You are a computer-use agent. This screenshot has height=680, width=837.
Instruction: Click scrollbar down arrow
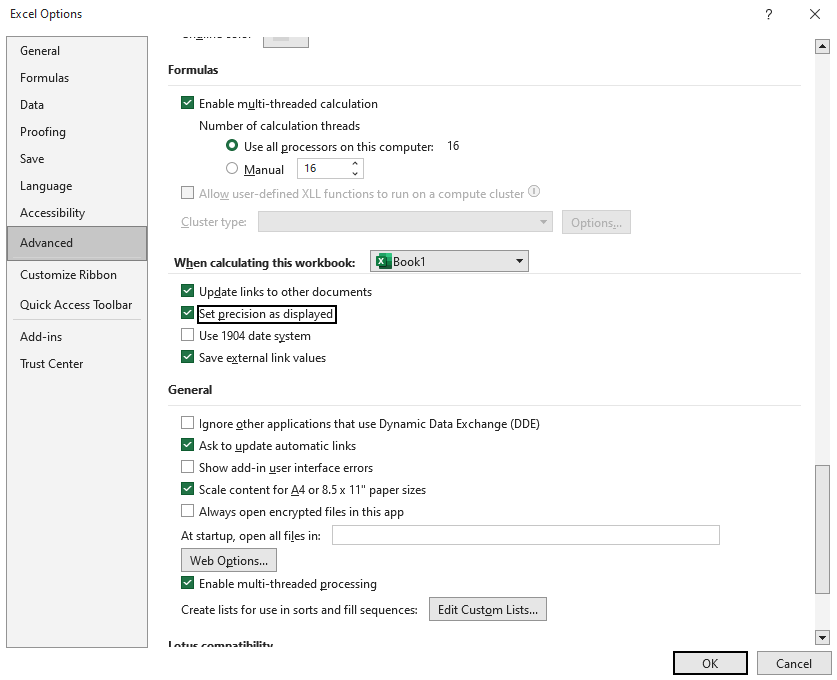coord(822,637)
